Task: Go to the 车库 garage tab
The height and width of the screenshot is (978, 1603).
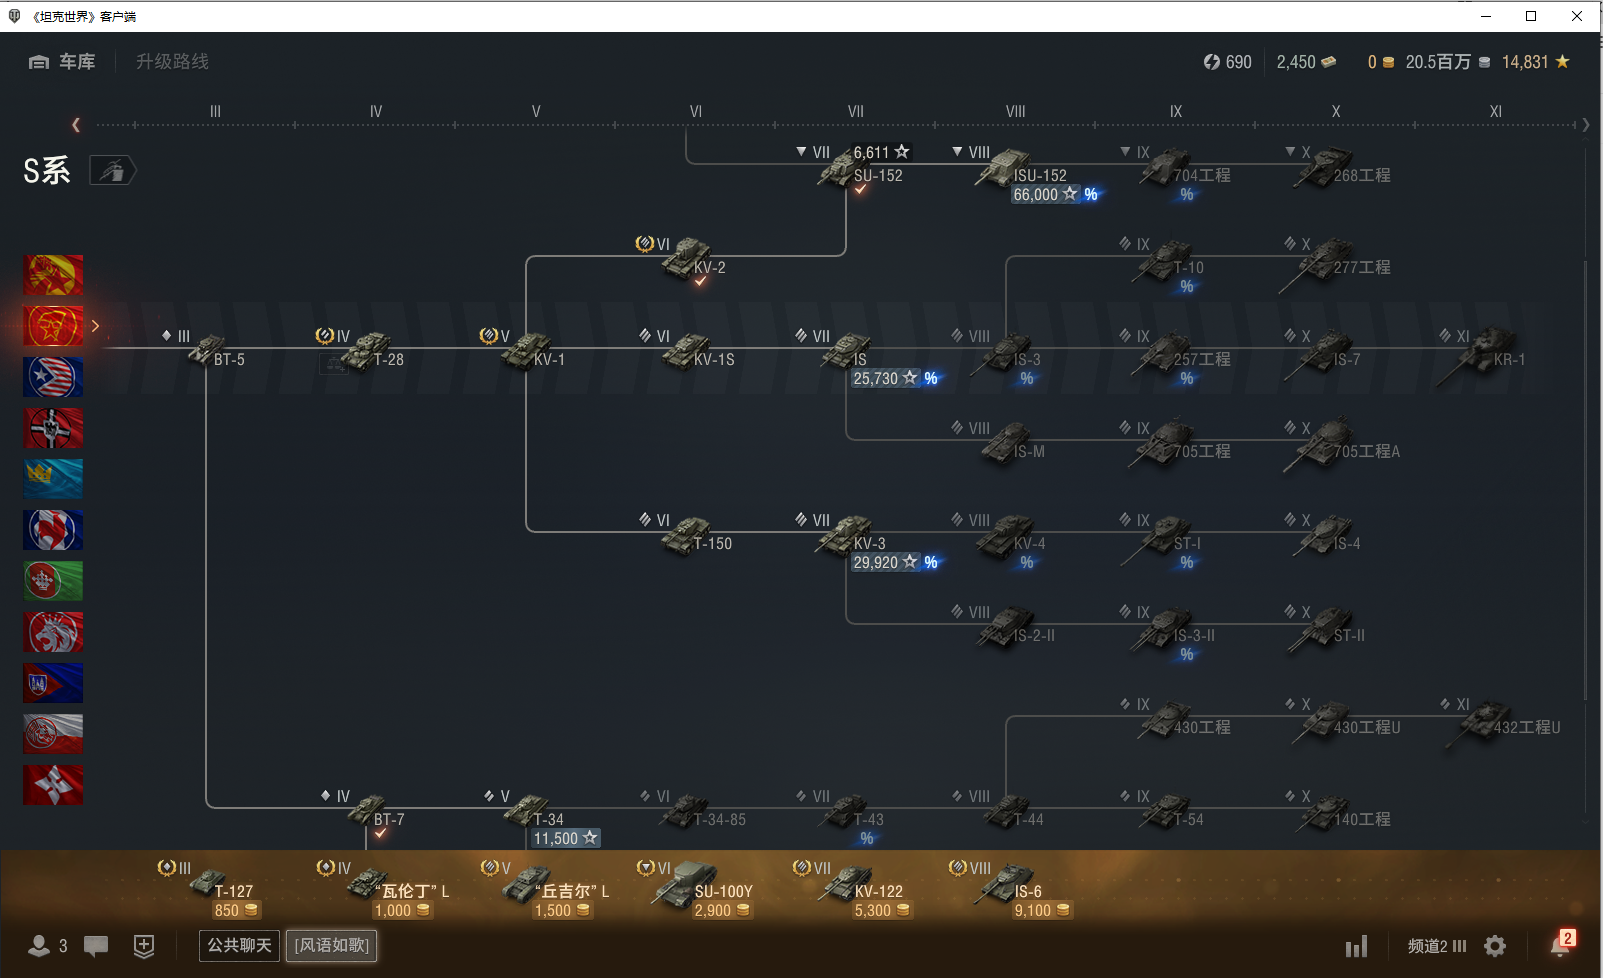Action: click(x=62, y=62)
